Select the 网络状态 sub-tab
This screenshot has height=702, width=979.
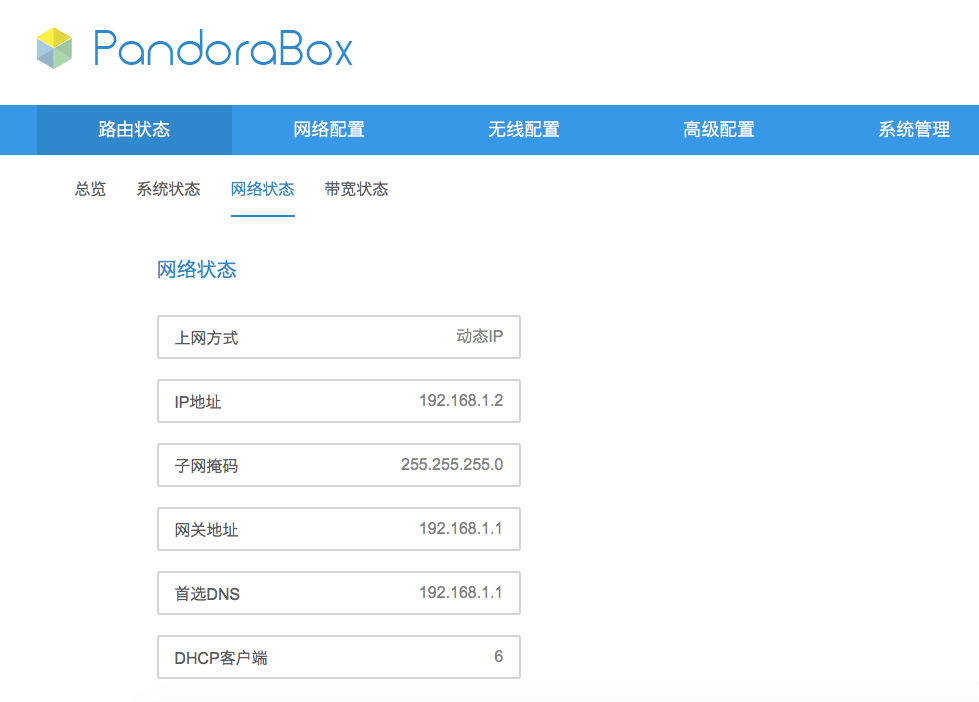[263, 189]
